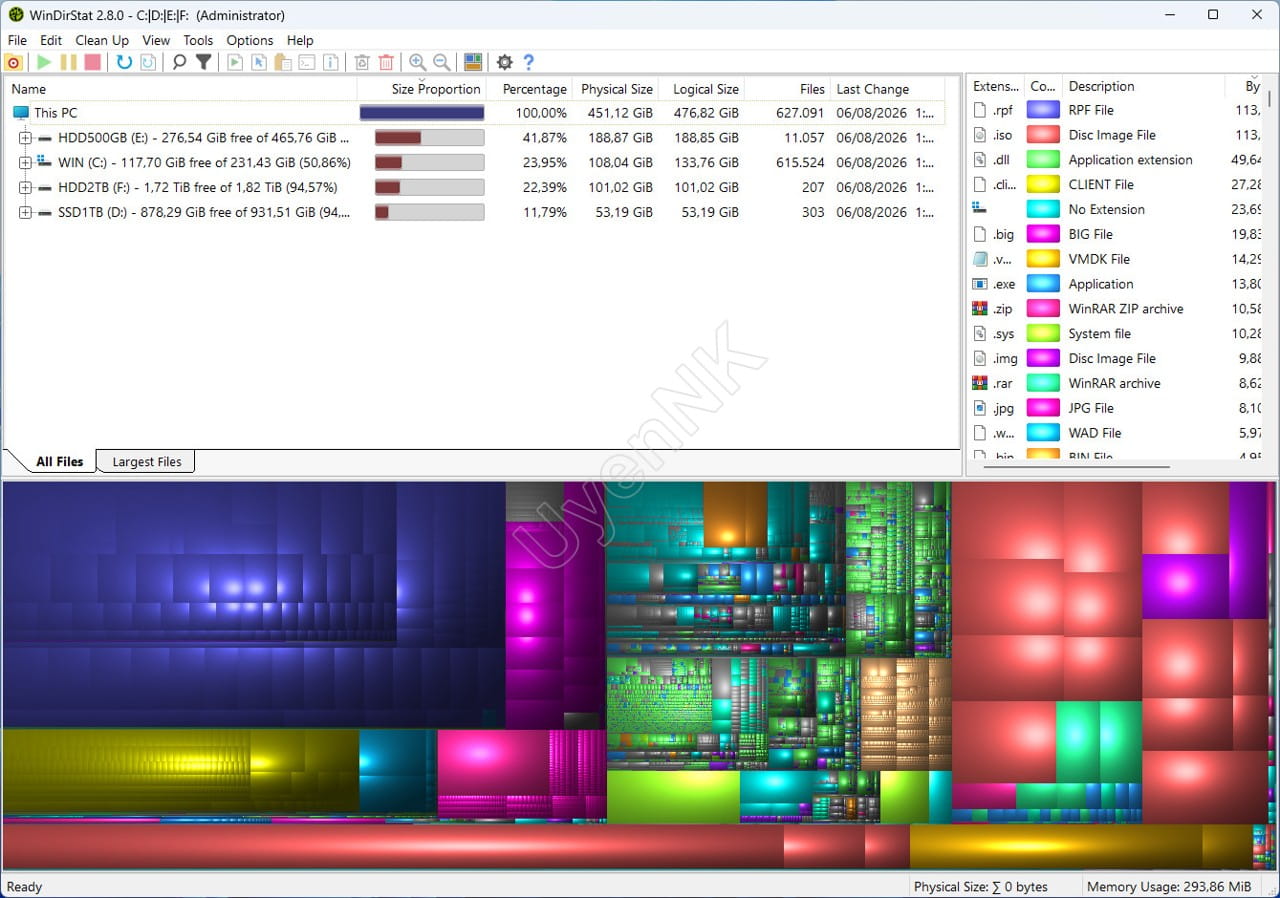
Task: Expand the HDD500GB (E:) drive node
Action: [x=25, y=138]
